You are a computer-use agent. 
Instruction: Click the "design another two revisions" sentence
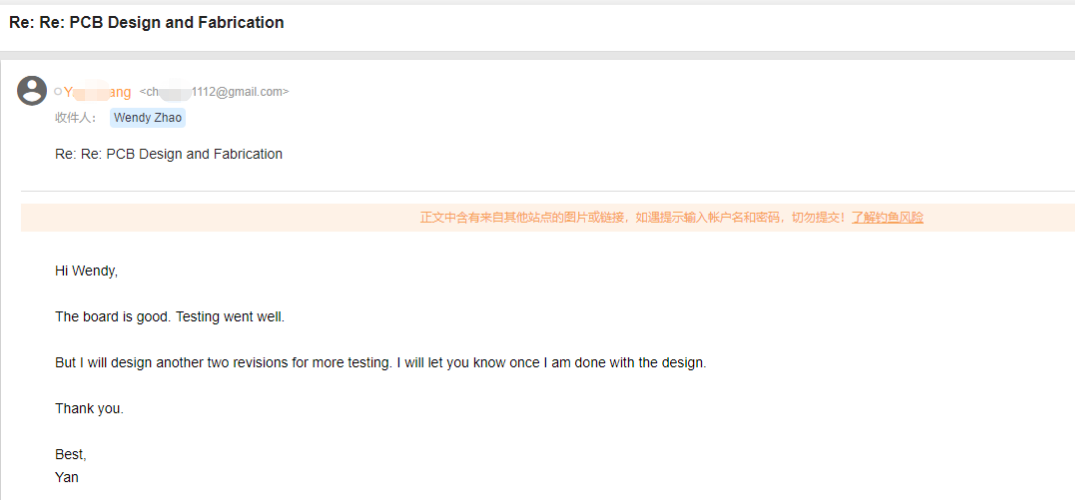(222, 363)
